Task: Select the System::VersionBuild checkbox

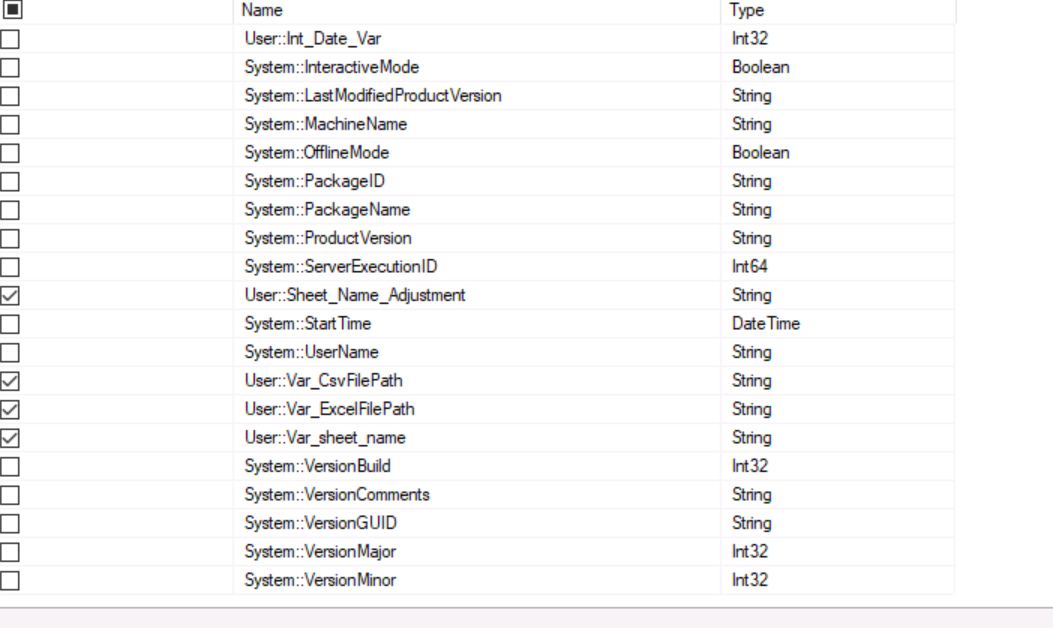Action: (x=11, y=466)
